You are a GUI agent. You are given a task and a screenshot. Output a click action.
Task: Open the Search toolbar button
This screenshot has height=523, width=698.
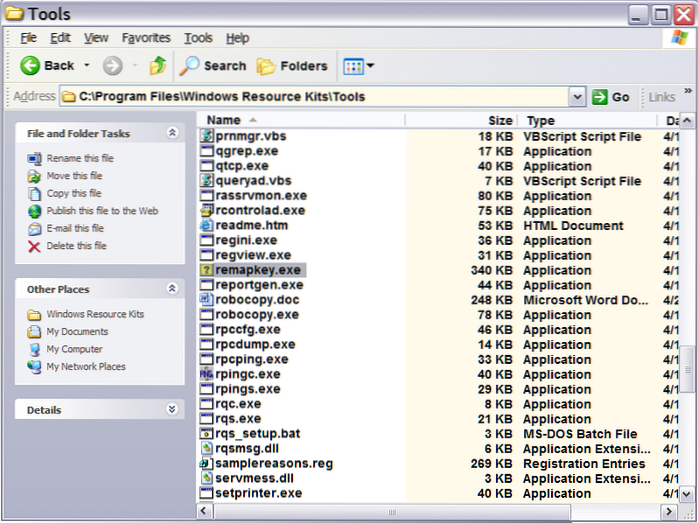[212, 66]
